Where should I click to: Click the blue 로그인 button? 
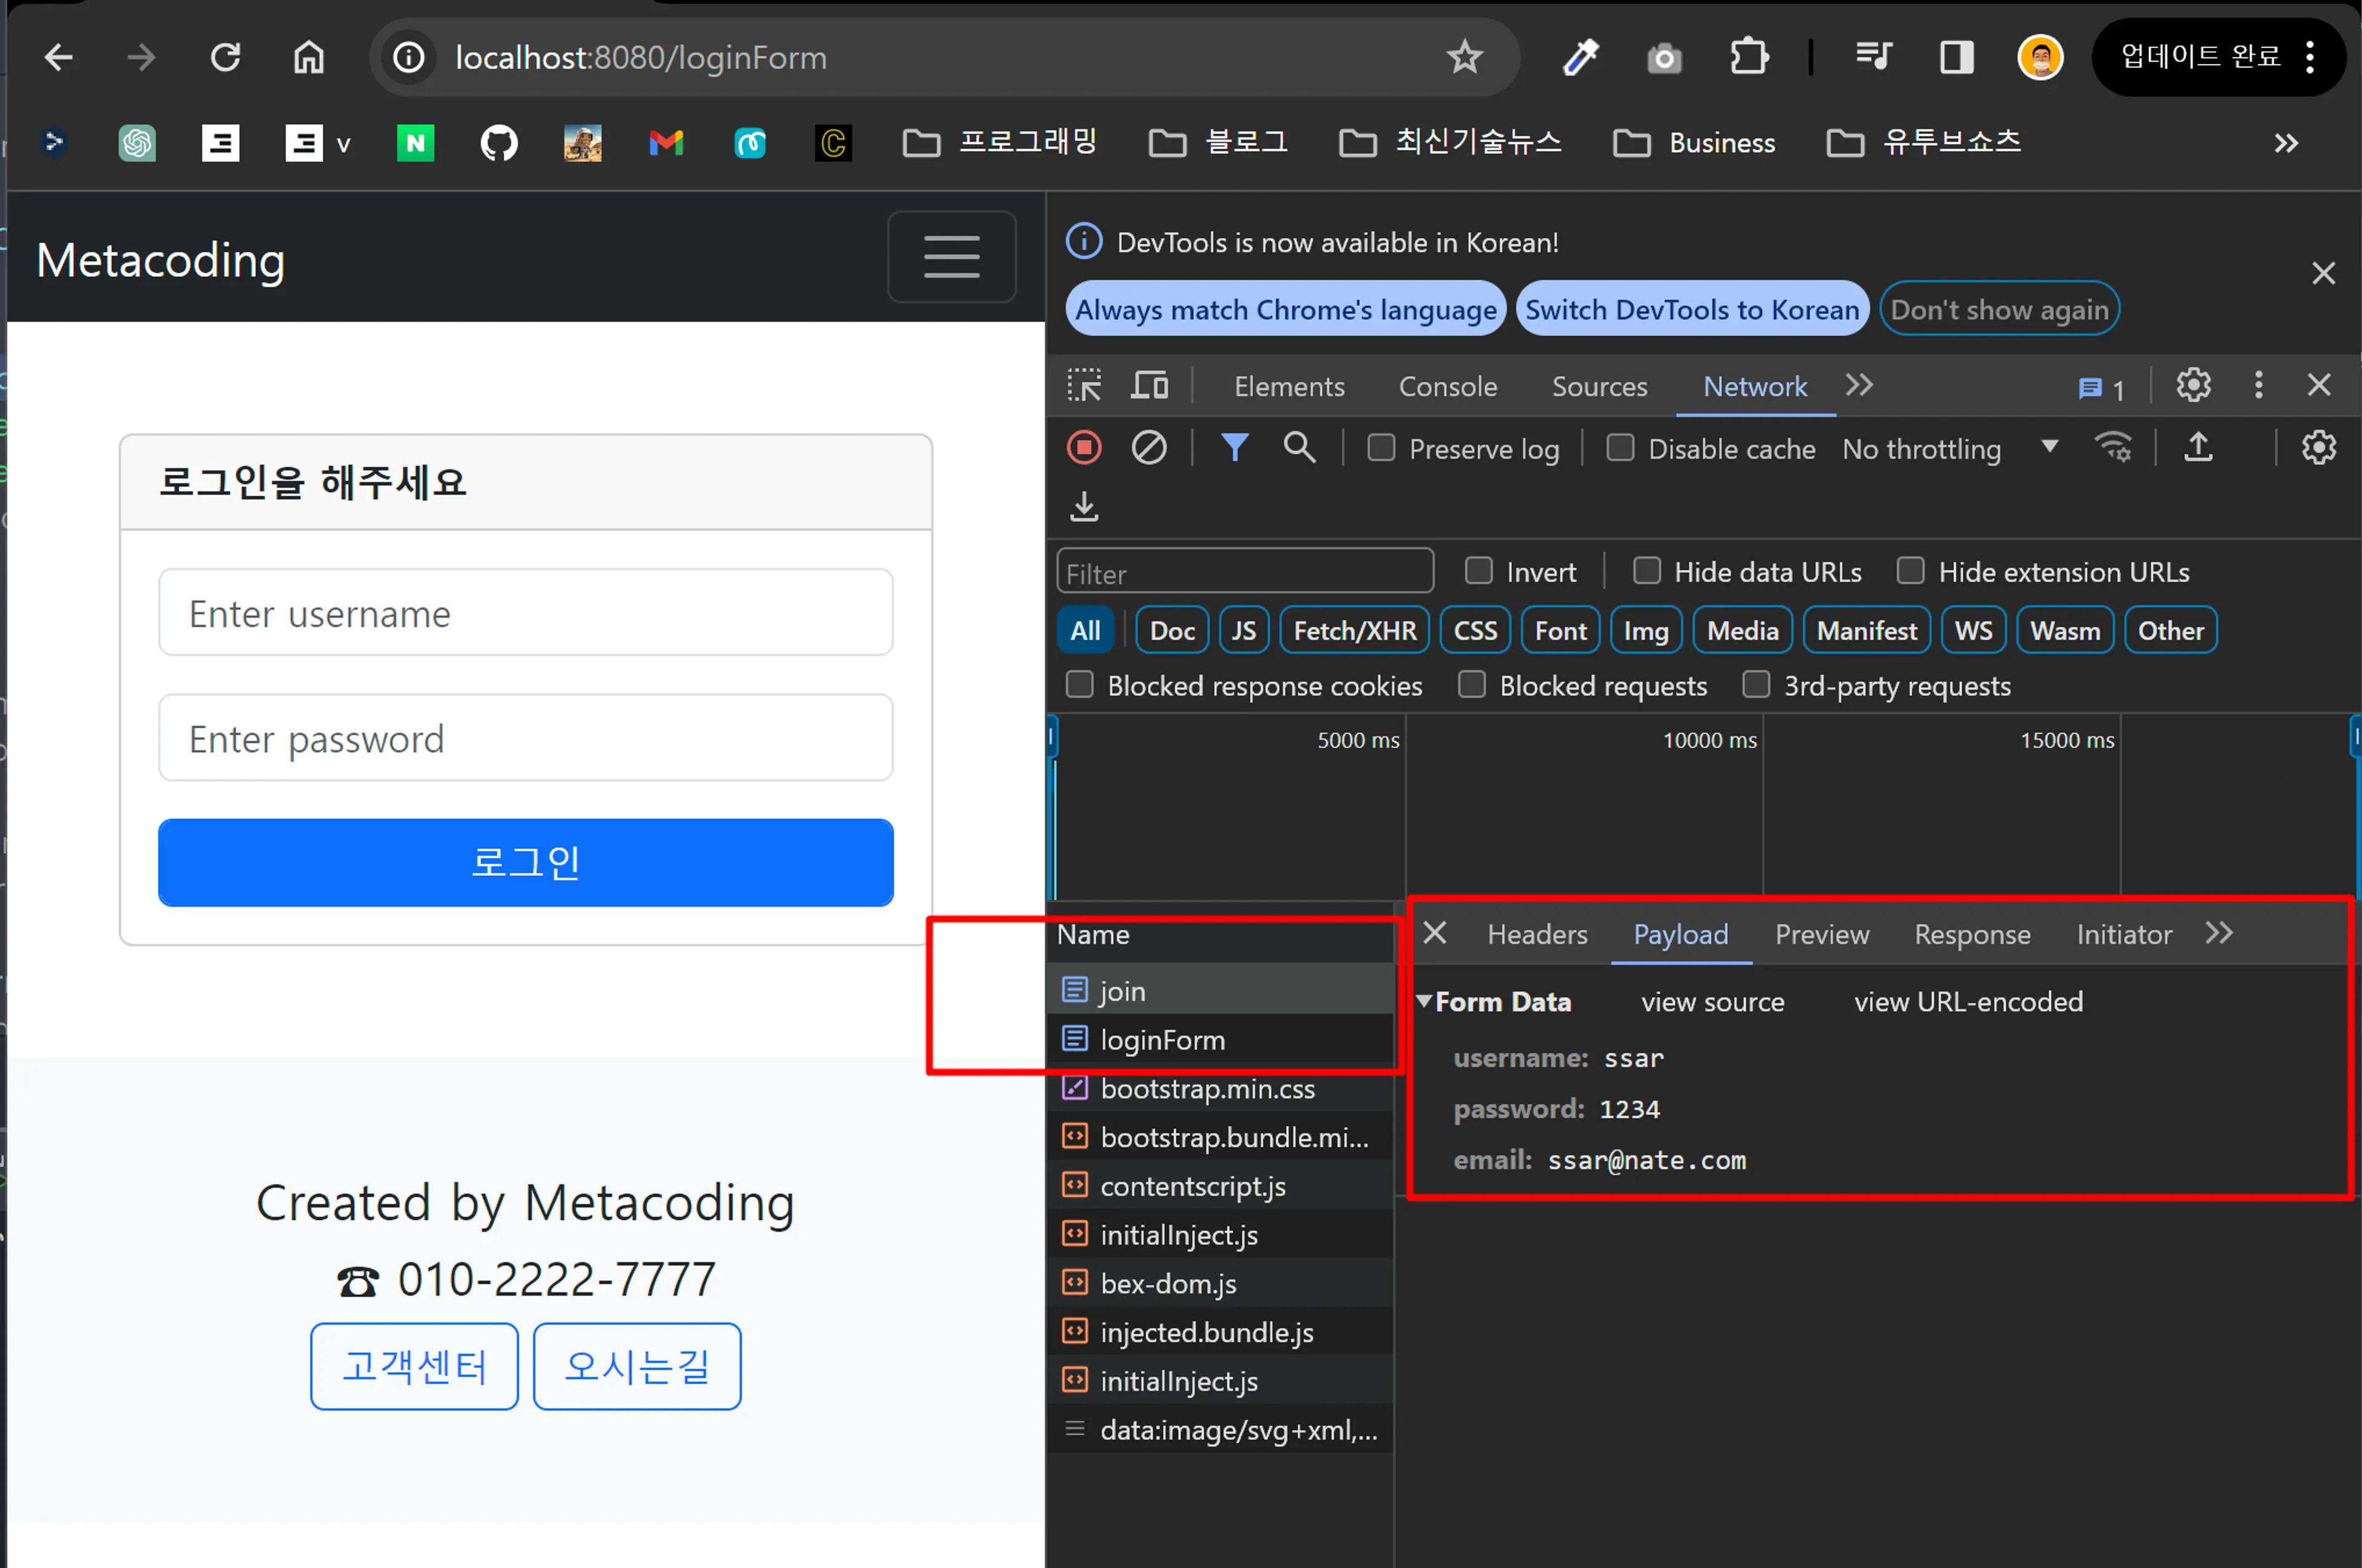525,862
